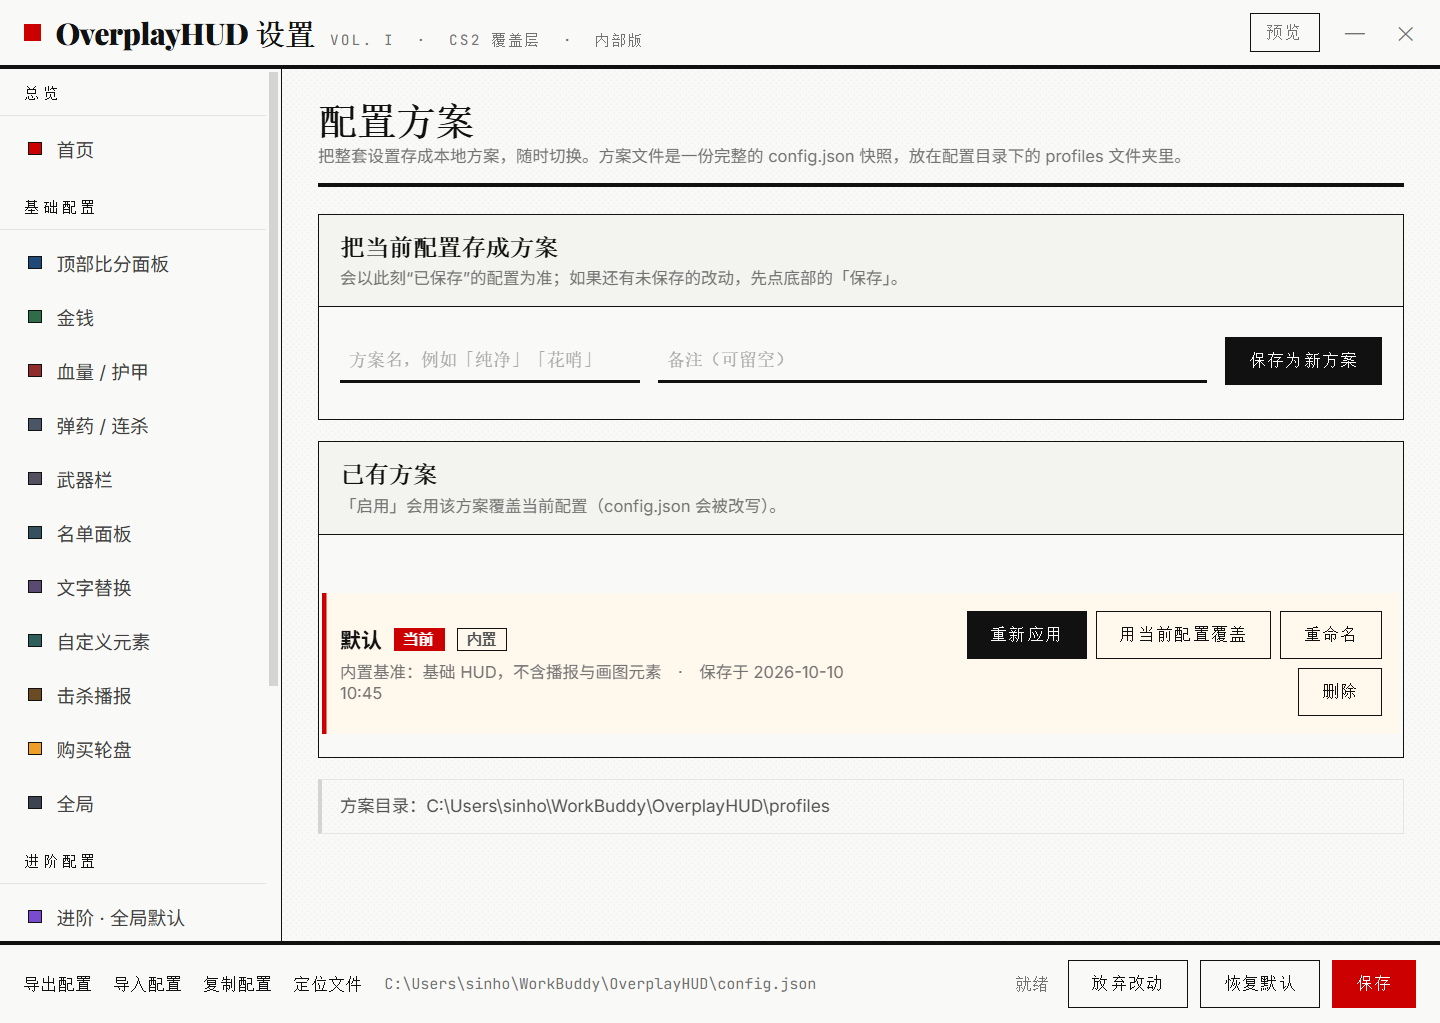Click the red square icon beside 首页
The height and width of the screenshot is (1023, 1440).
click(35, 149)
